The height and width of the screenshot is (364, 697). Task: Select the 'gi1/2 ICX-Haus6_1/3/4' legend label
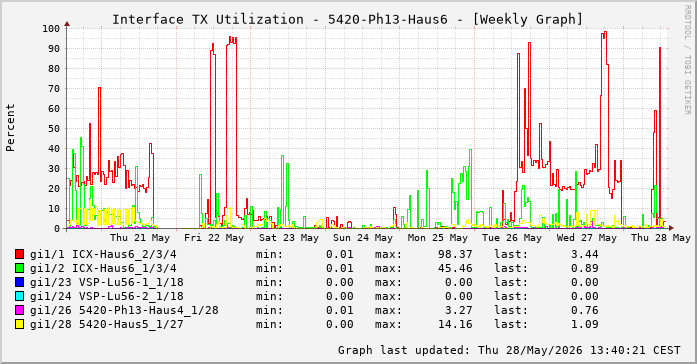[x=103, y=268]
